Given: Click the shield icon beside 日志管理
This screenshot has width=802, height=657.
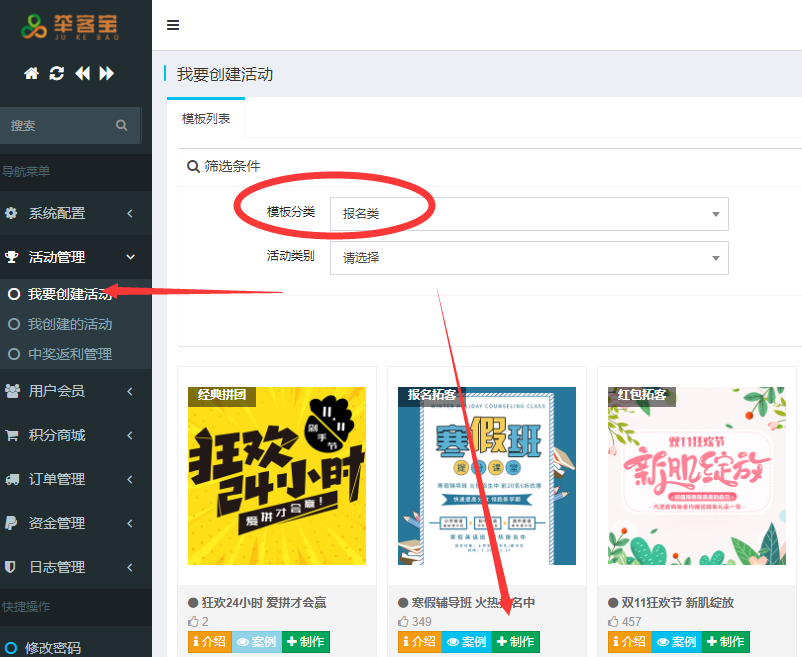Looking at the screenshot, I should [10, 567].
